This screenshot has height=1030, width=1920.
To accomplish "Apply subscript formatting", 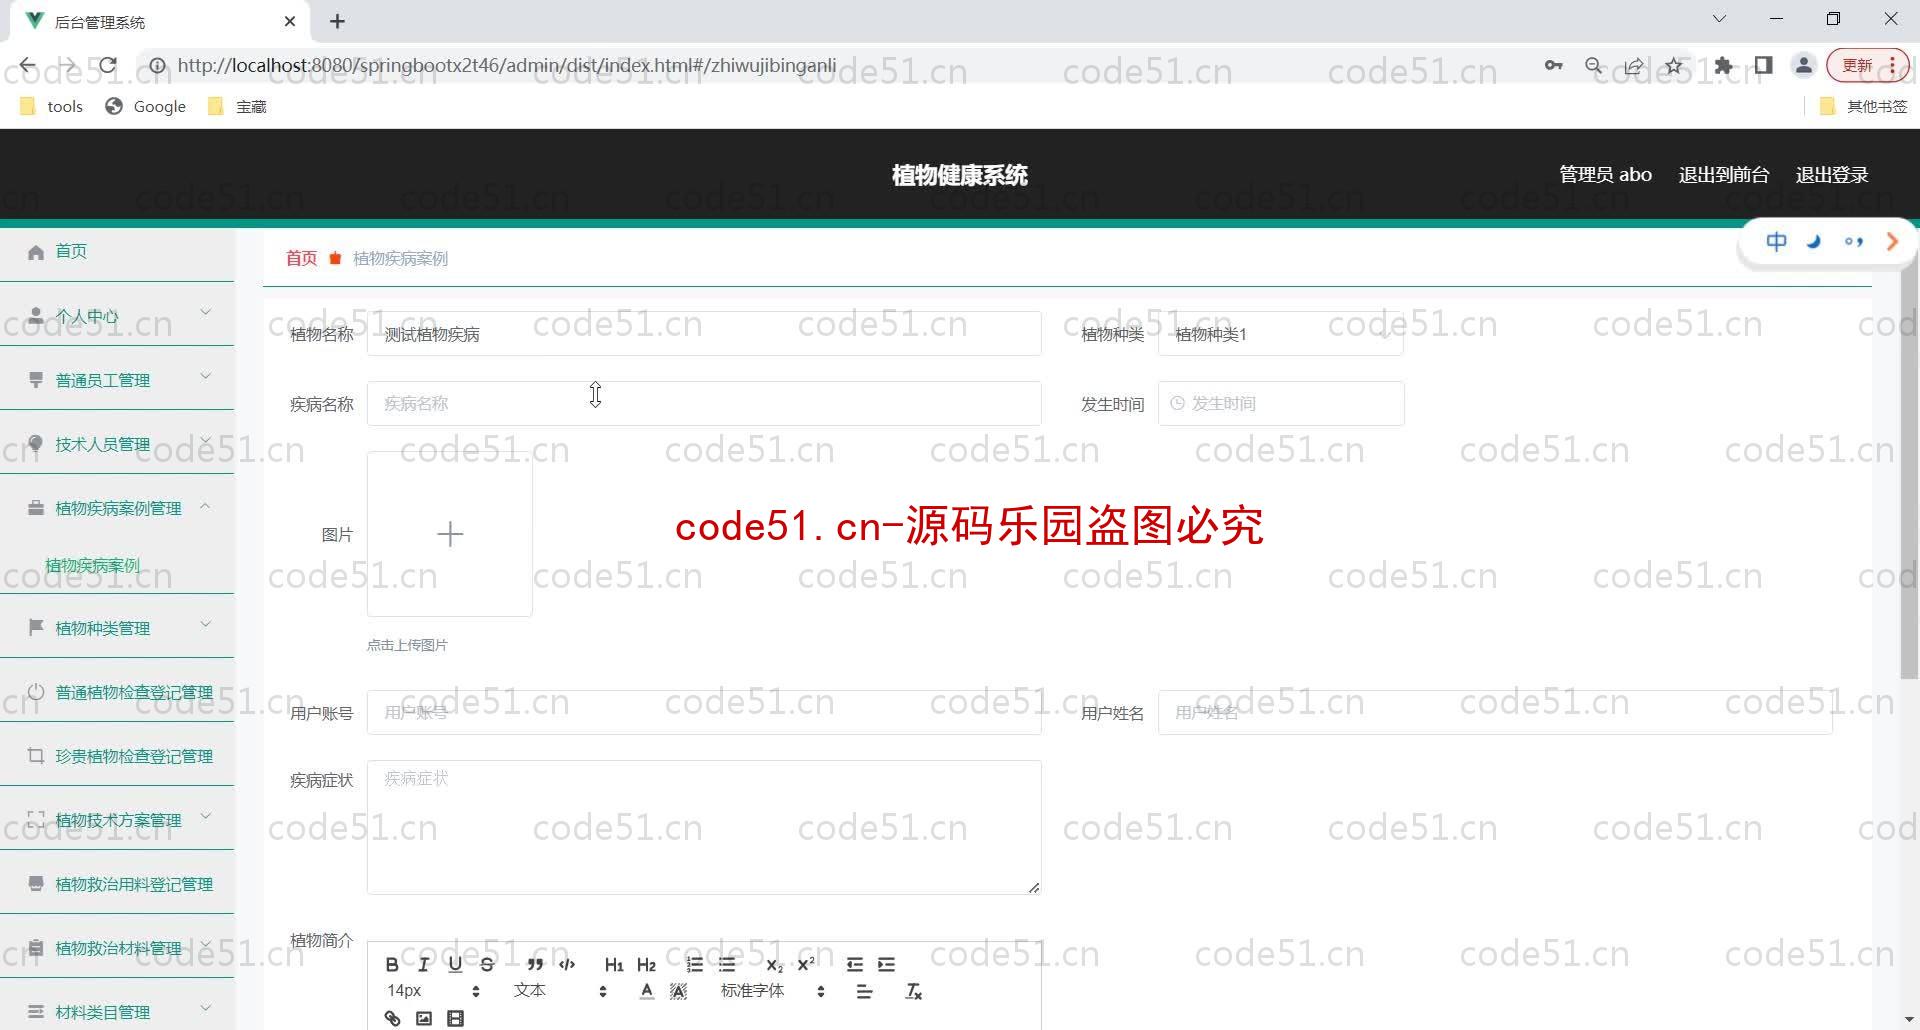I will pyautogui.click(x=774, y=964).
